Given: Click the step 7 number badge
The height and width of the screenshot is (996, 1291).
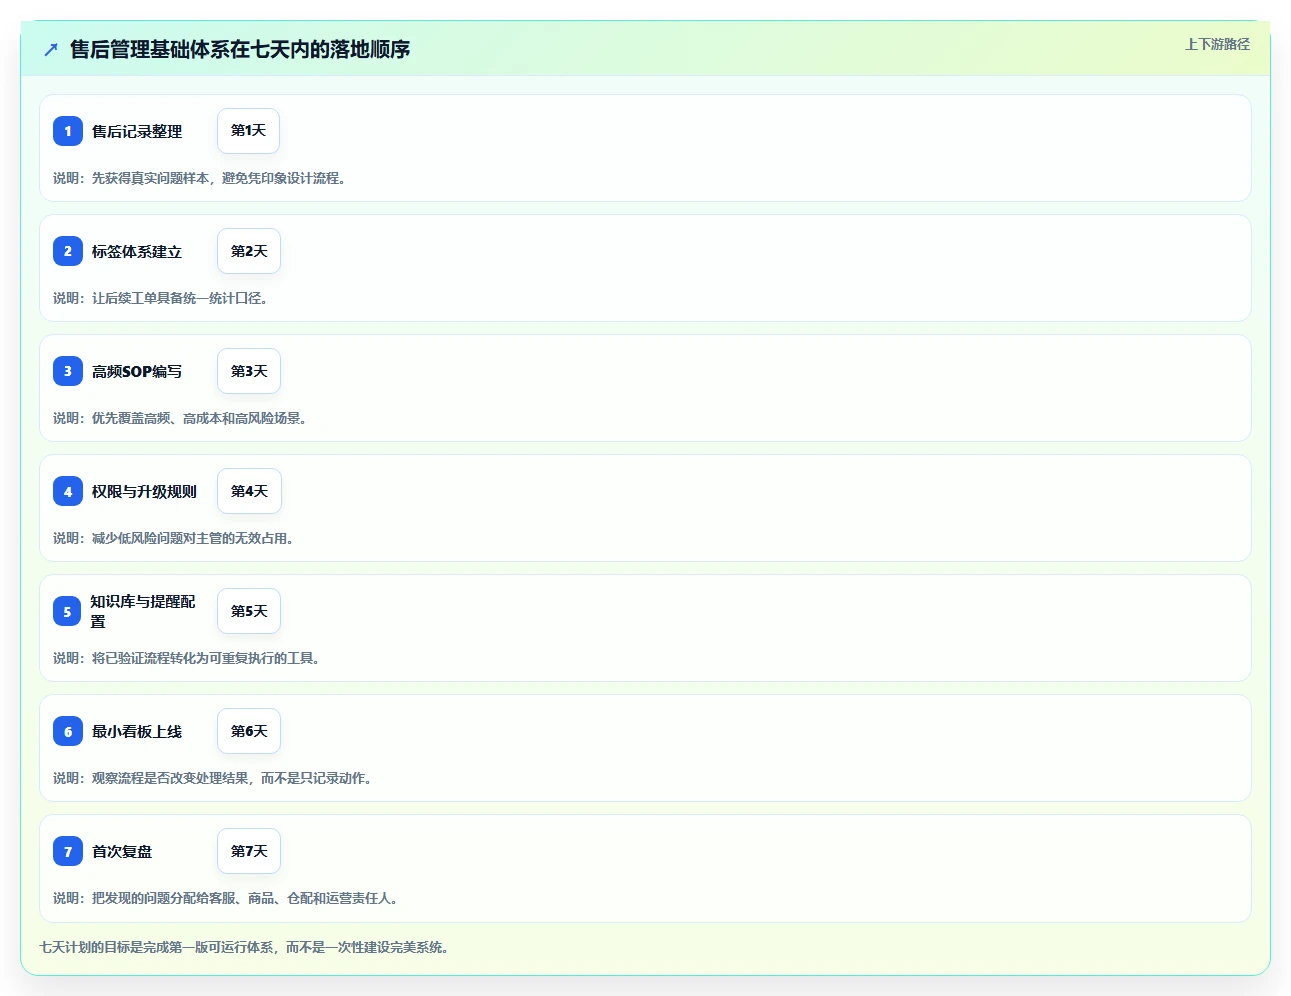Looking at the screenshot, I should click(x=68, y=851).
